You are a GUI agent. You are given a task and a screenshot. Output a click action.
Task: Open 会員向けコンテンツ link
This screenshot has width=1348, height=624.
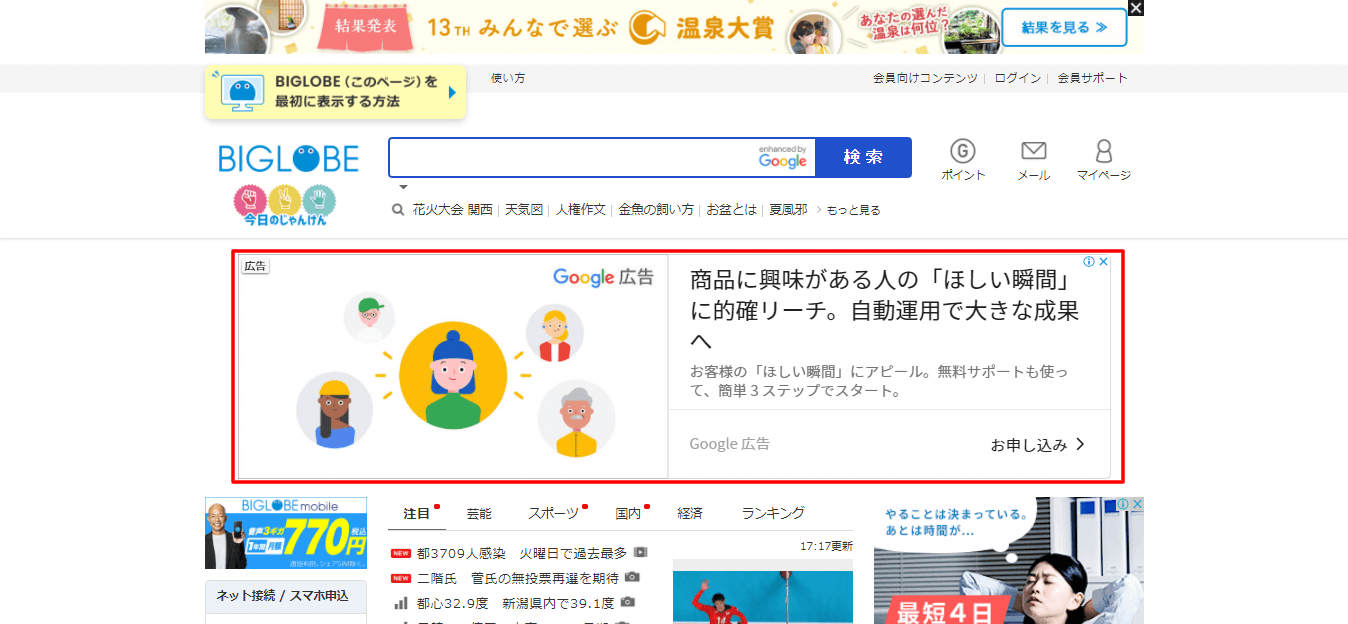pos(925,78)
